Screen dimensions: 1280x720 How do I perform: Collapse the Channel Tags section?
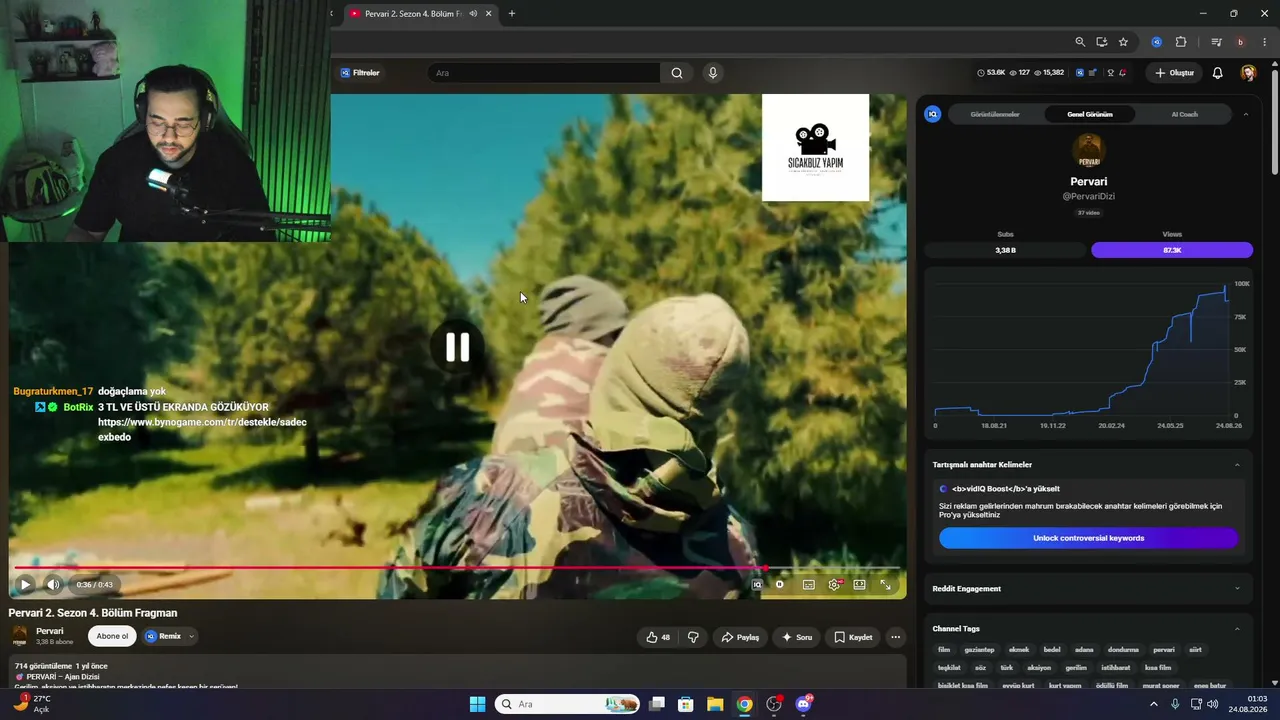click(1237, 629)
